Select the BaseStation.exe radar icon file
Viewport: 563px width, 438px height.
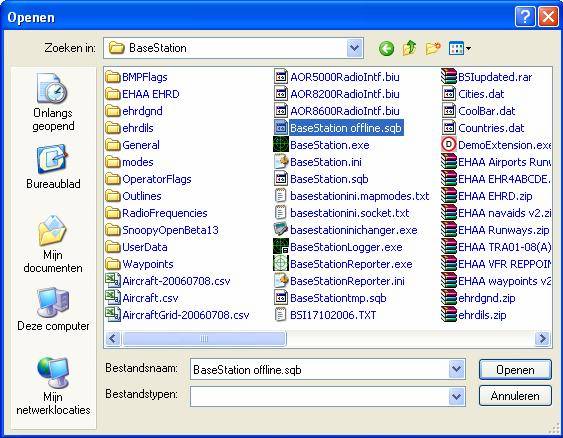click(x=281, y=145)
